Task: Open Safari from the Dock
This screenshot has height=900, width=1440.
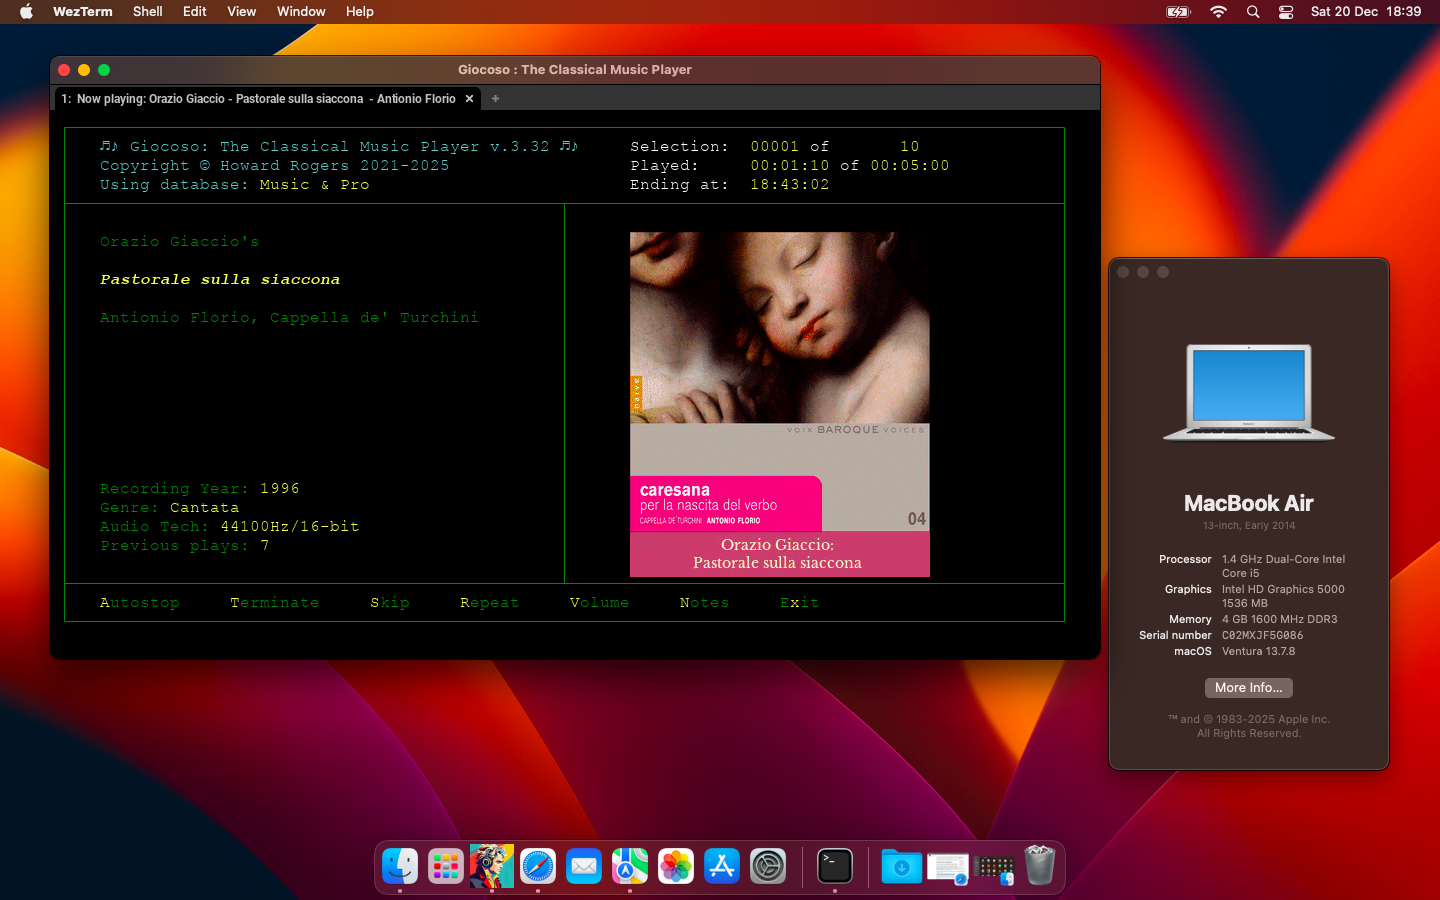Action: [537, 866]
